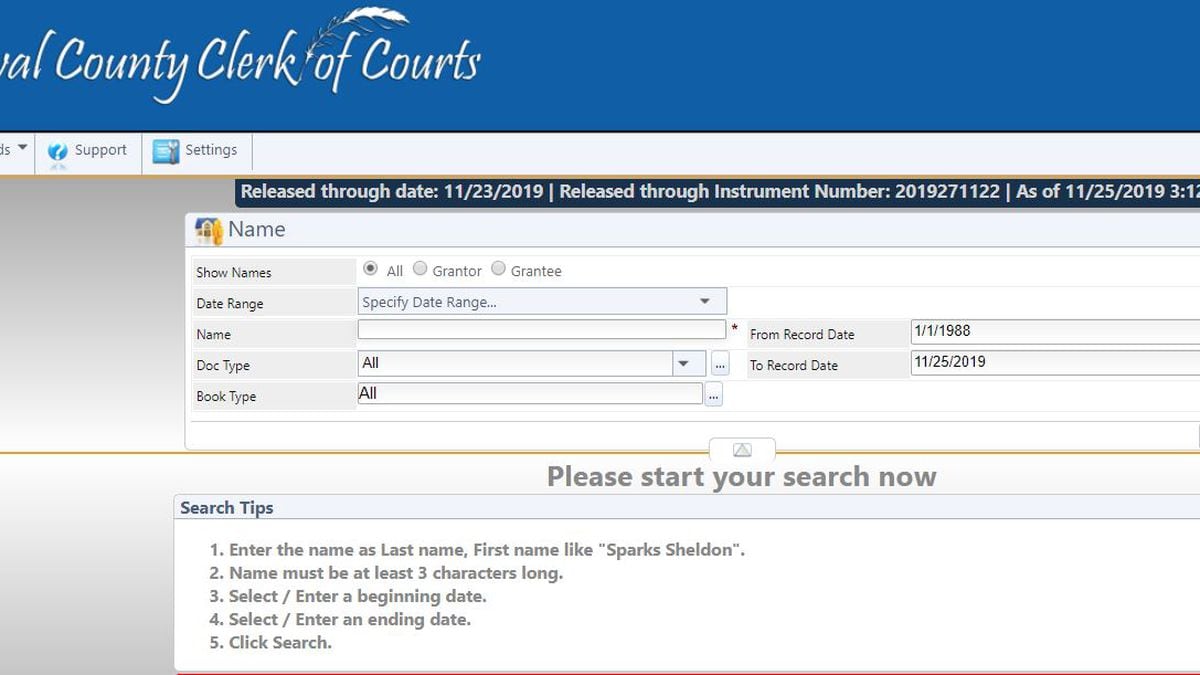Viewport: 1200px width, 675px height.
Task: Click the Support help icon
Action: pos(58,151)
